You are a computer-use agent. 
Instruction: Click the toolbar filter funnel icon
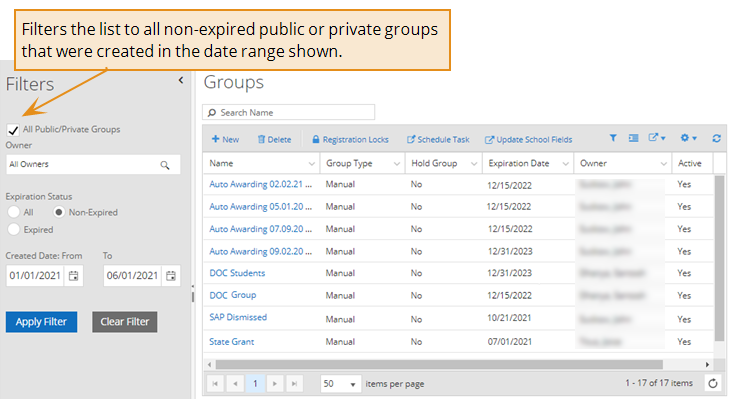[x=613, y=138]
